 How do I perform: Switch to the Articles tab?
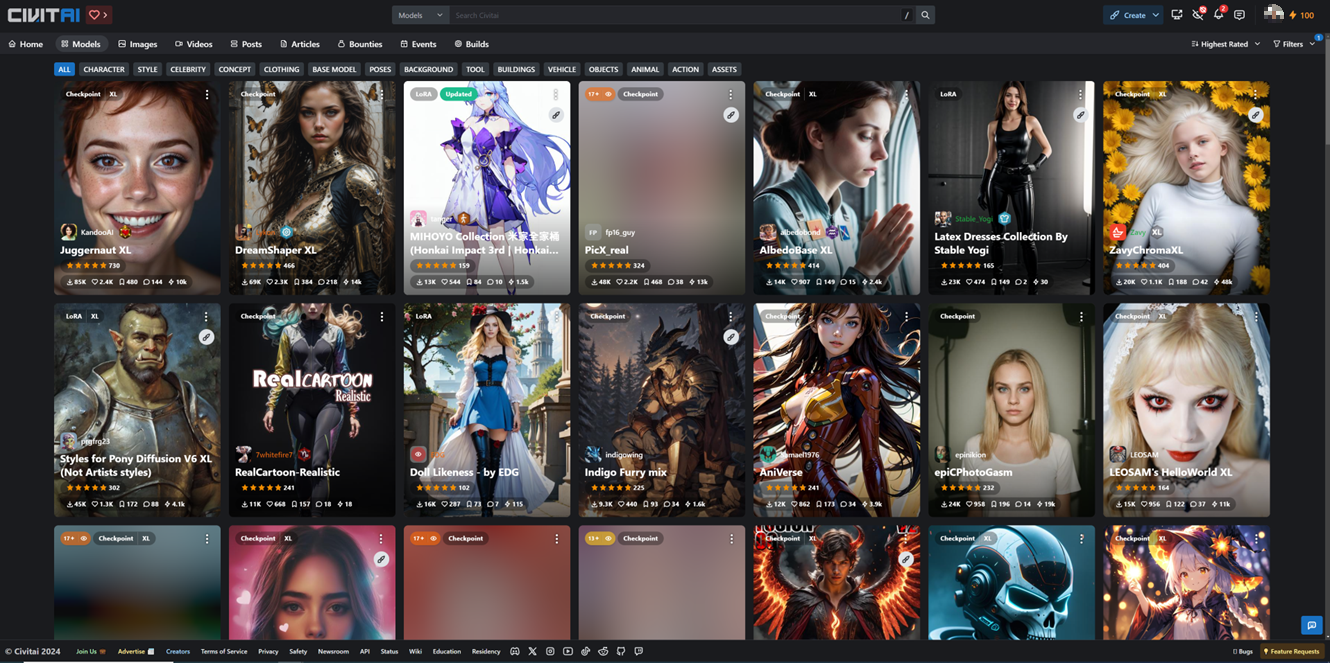(x=300, y=44)
